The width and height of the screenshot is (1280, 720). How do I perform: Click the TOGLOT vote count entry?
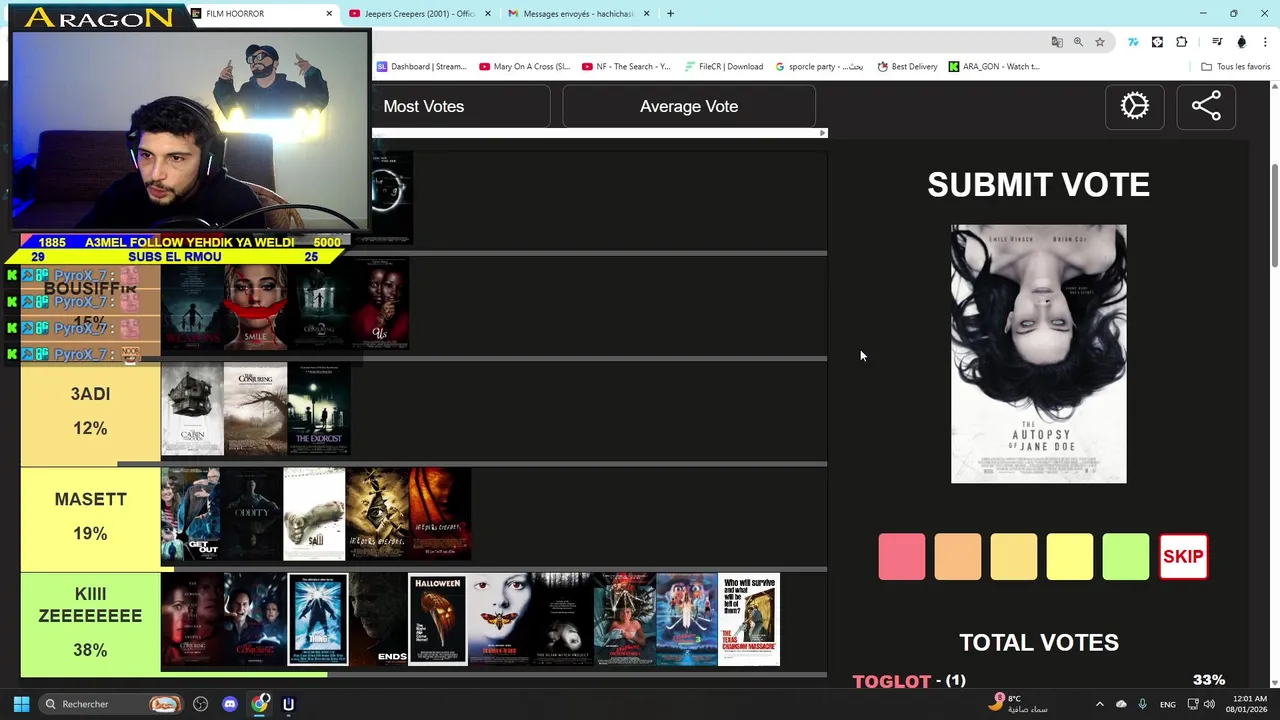1038,681
